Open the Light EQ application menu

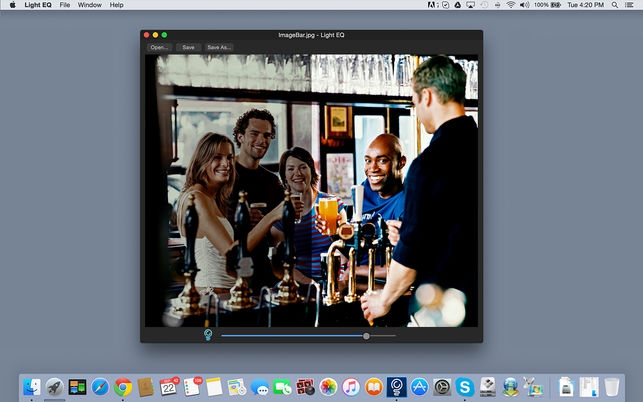pos(38,5)
